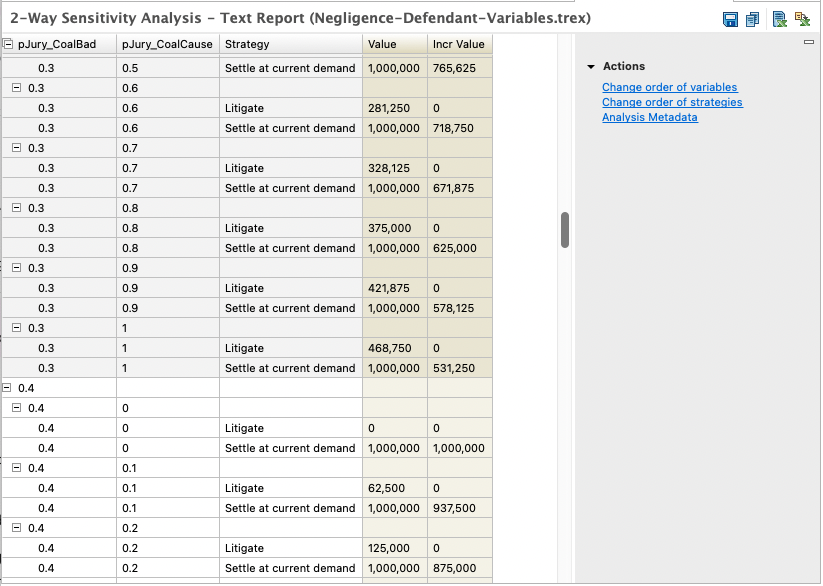Select Settle at current demand in 0.3 / 0.7 row

coord(291,188)
